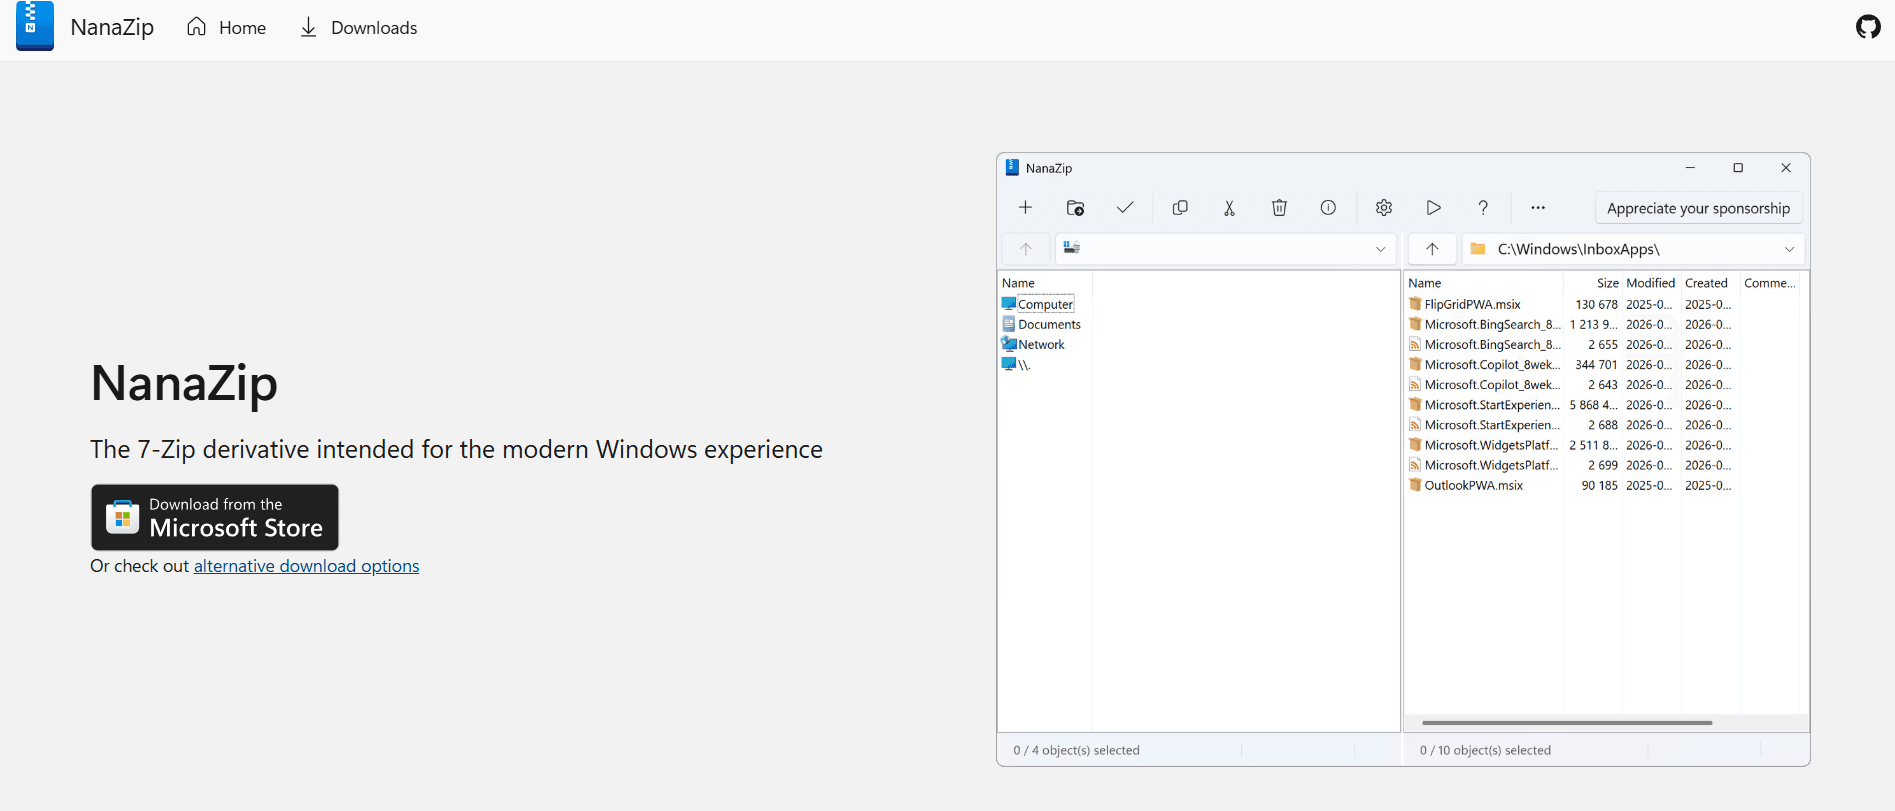The width and height of the screenshot is (1895, 811).
Task: Select the Documents item in left pane
Action: pyautogui.click(x=1049, y=325)
